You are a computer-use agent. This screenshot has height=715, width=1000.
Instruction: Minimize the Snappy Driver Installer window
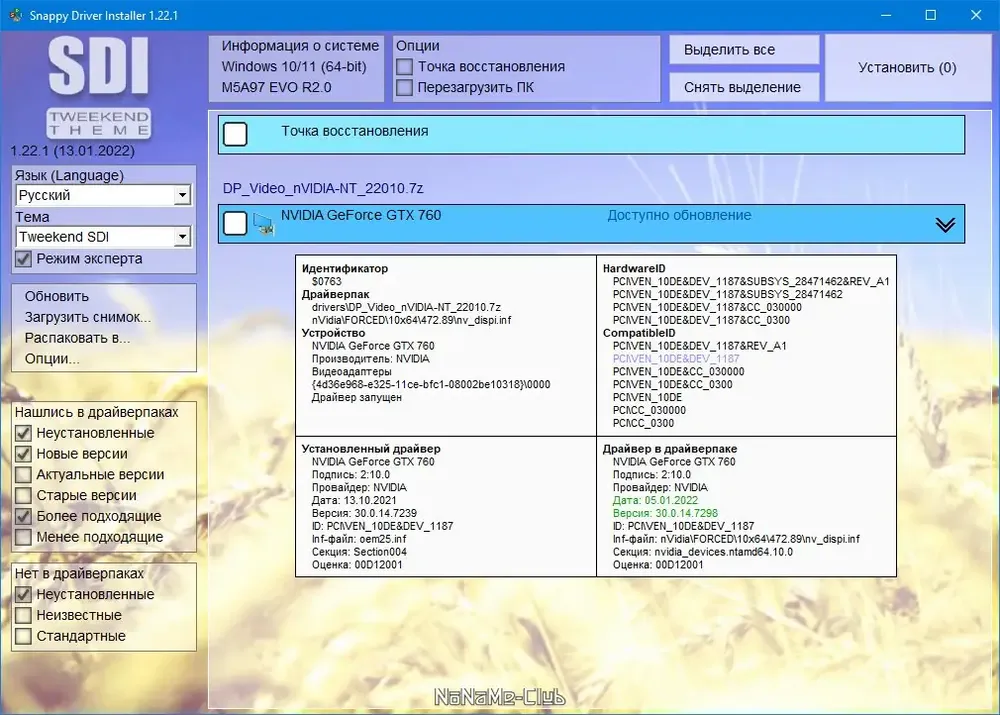(886, 15)
